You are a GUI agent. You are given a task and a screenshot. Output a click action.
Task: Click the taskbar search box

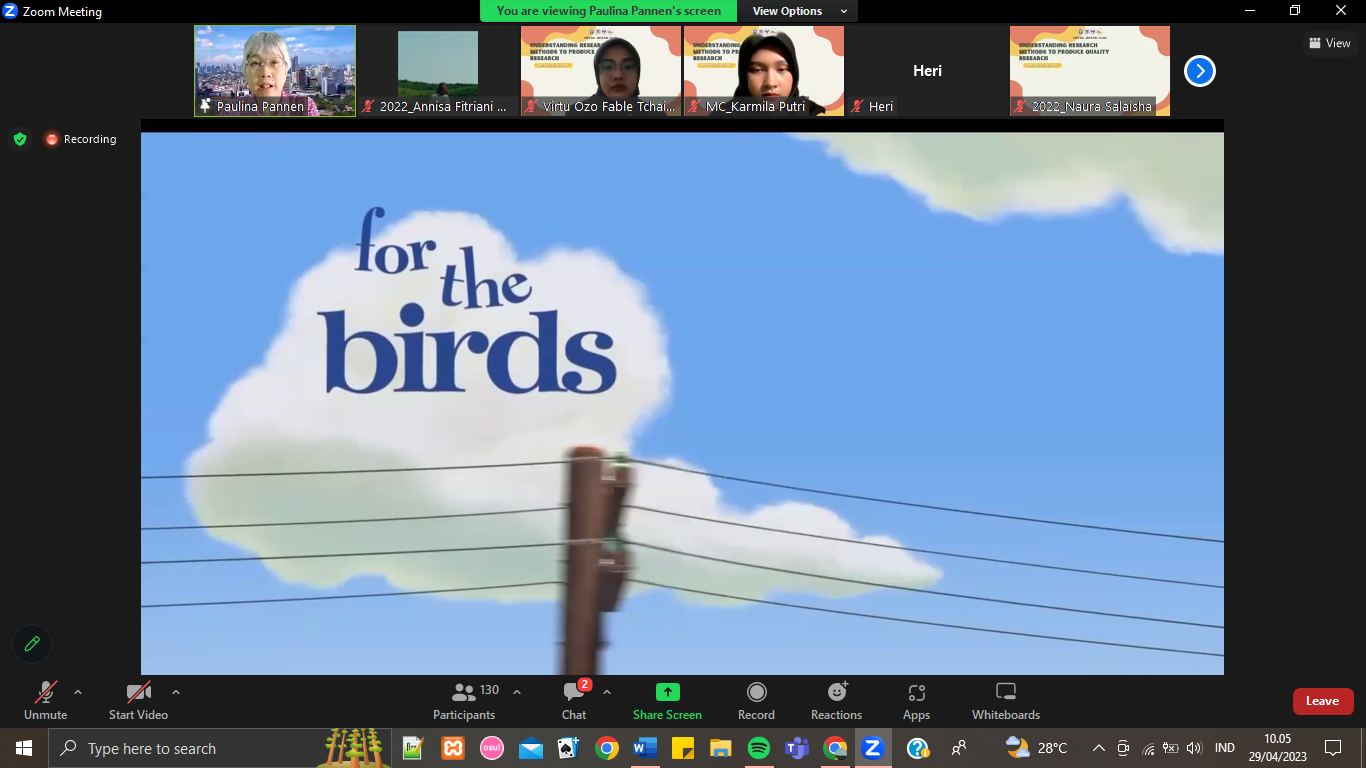[x=221, y=748]
